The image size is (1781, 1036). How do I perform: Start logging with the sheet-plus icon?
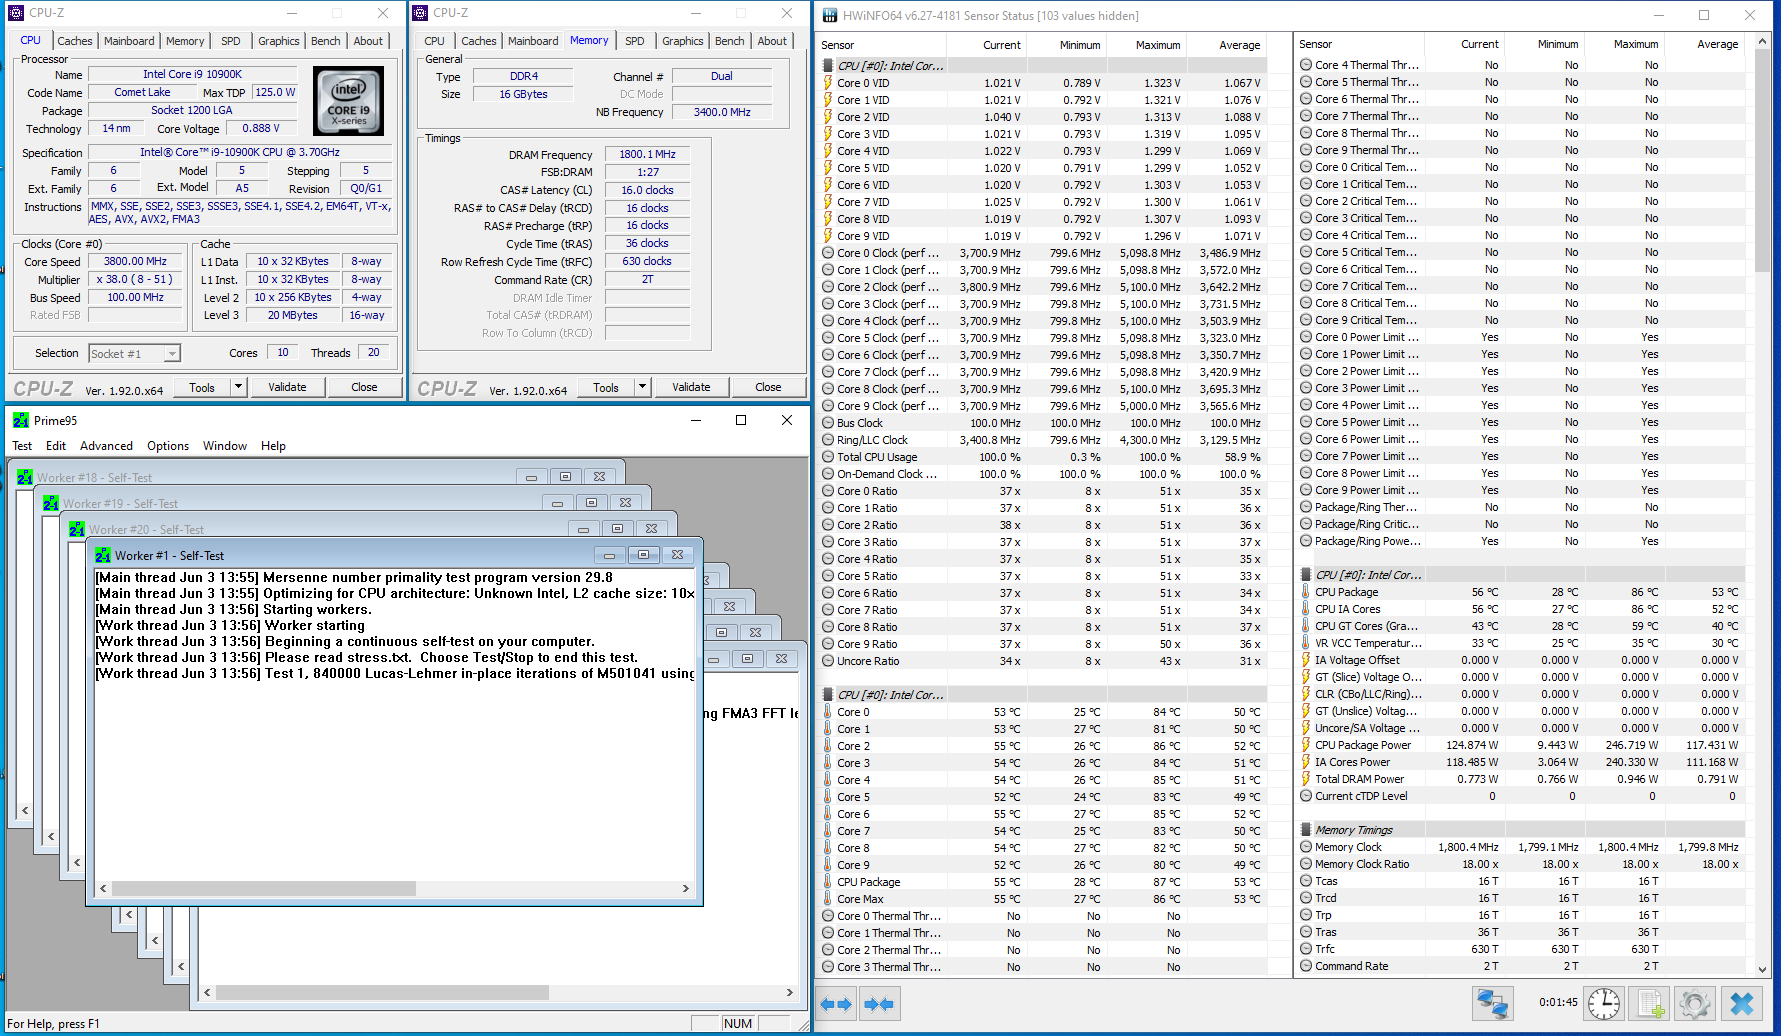pos(1650,1003)
